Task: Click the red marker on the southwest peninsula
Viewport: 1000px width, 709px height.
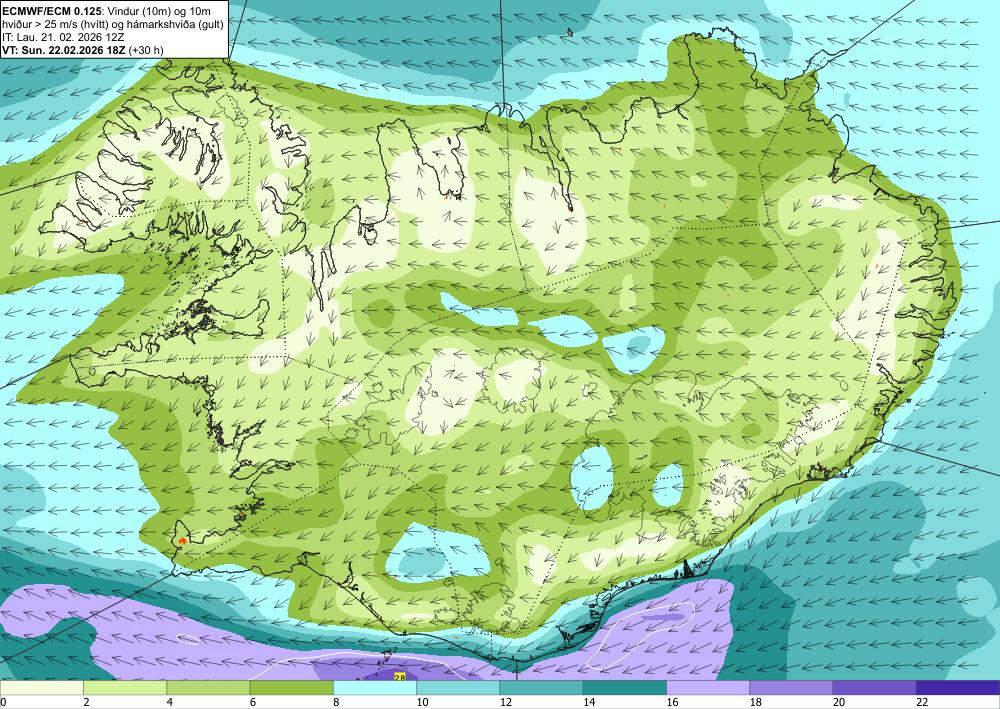Action: [x=182, y=541]
